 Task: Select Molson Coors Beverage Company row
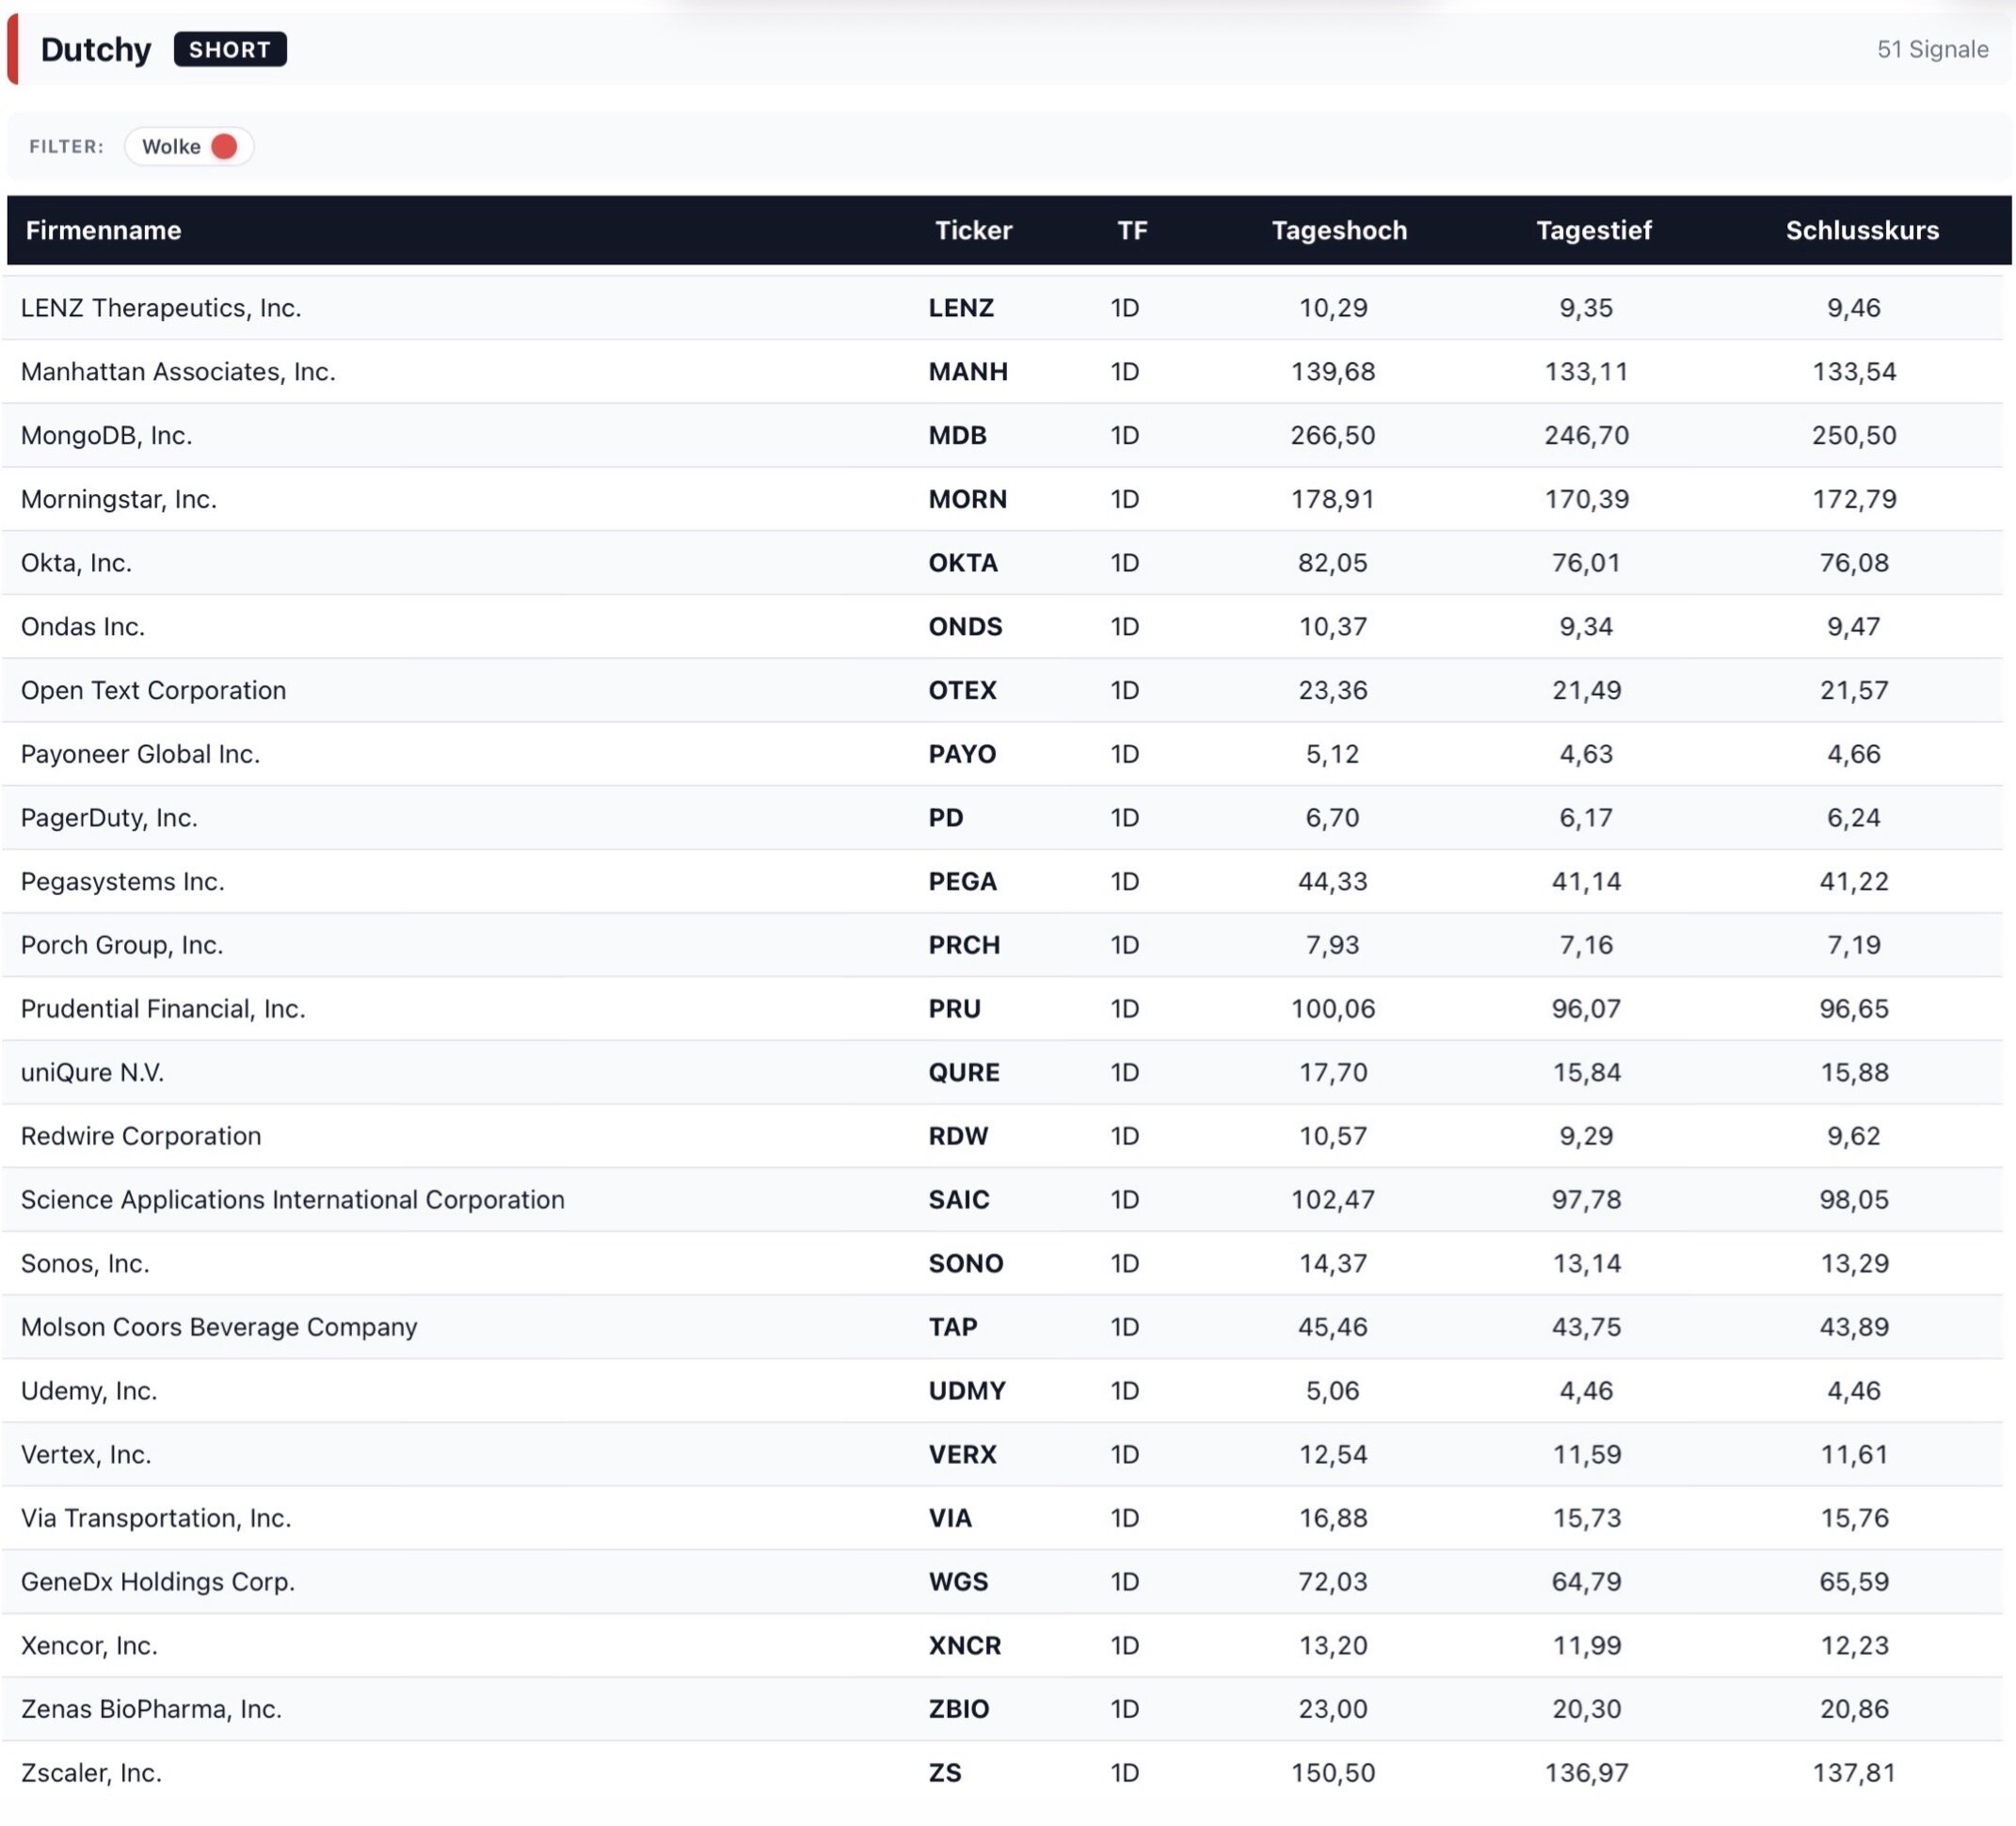click(x=219, y=1326)
